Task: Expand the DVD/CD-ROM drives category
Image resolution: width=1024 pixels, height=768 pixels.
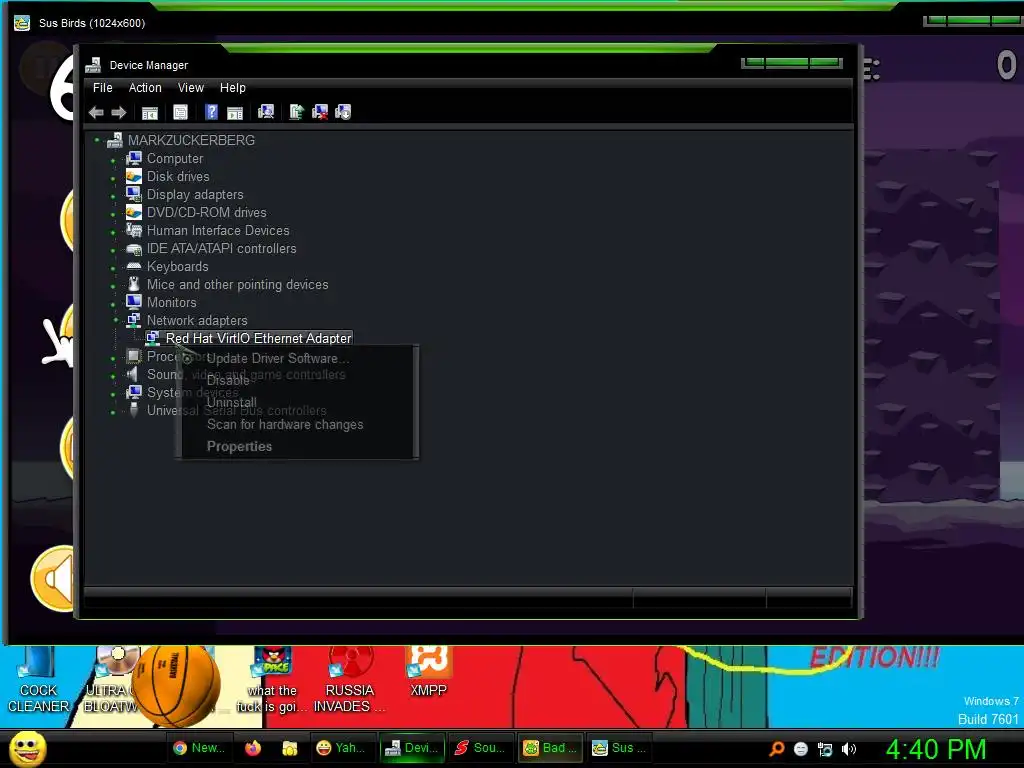Action: coord(114,214)
